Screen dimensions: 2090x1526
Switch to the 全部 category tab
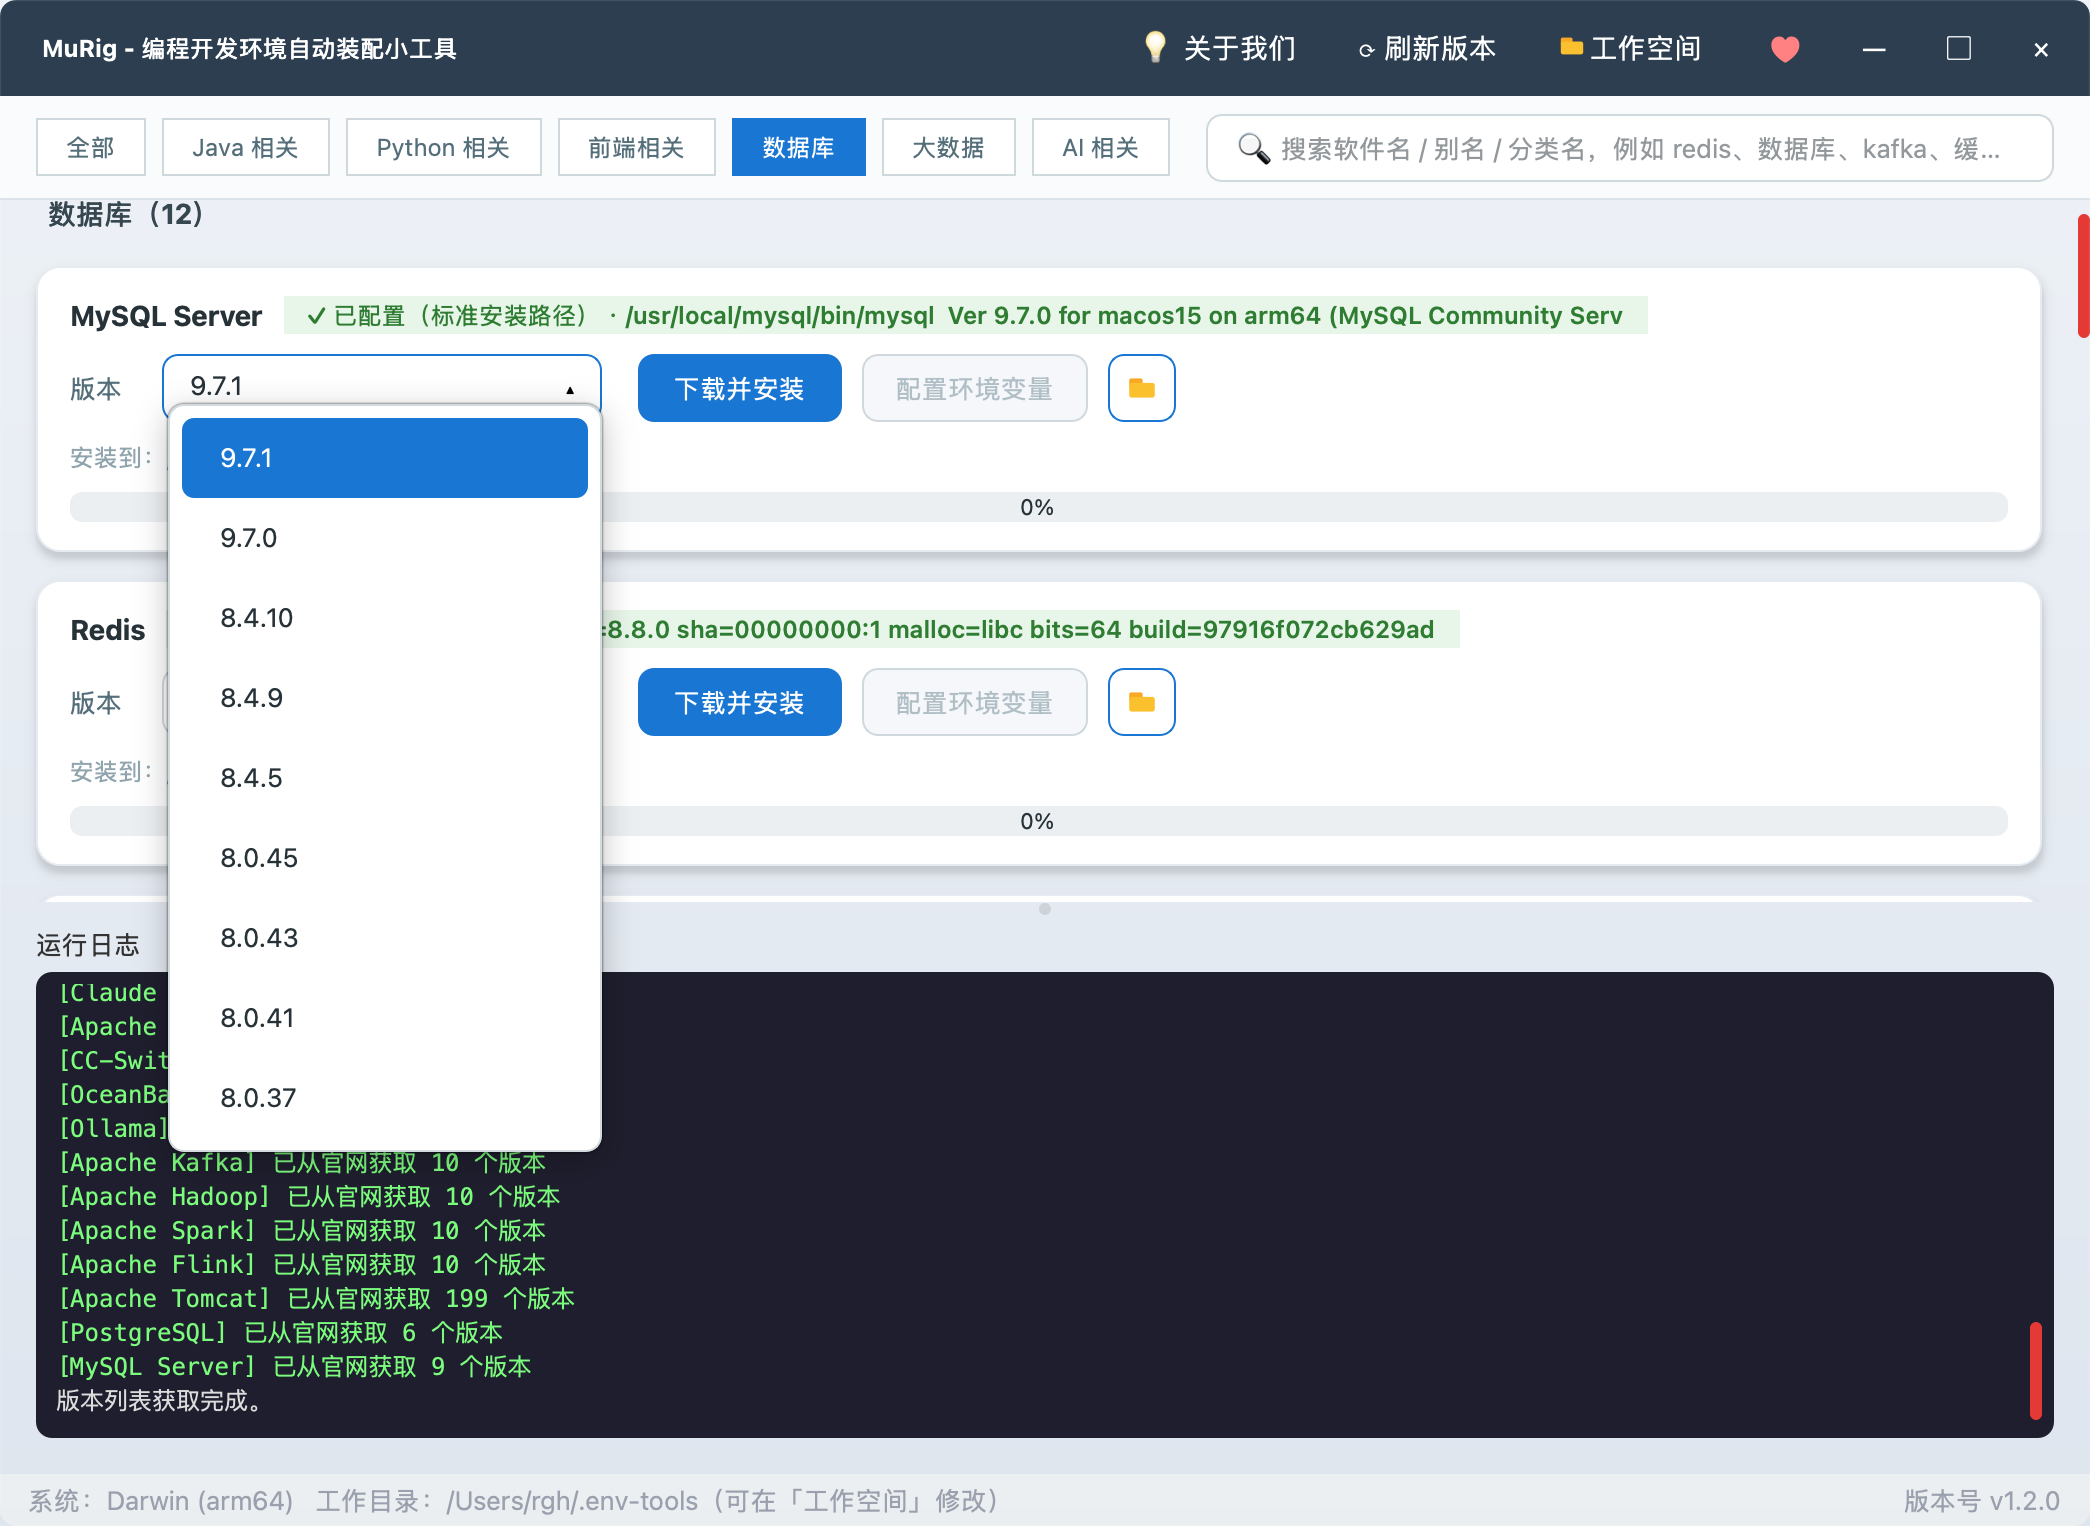(x=91, y=147)
